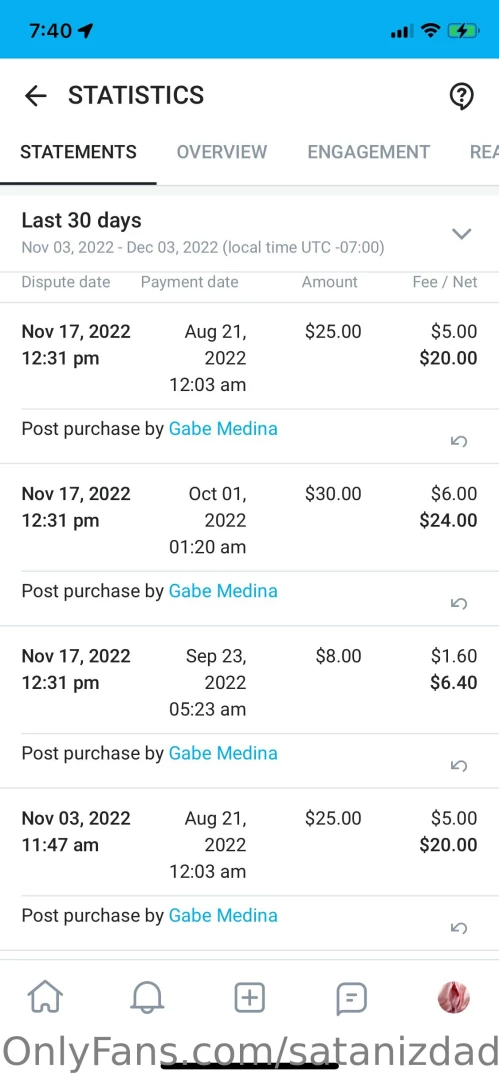Tap the undo arrow icon under the Nov 03 dispute

[x=459, y=928]
